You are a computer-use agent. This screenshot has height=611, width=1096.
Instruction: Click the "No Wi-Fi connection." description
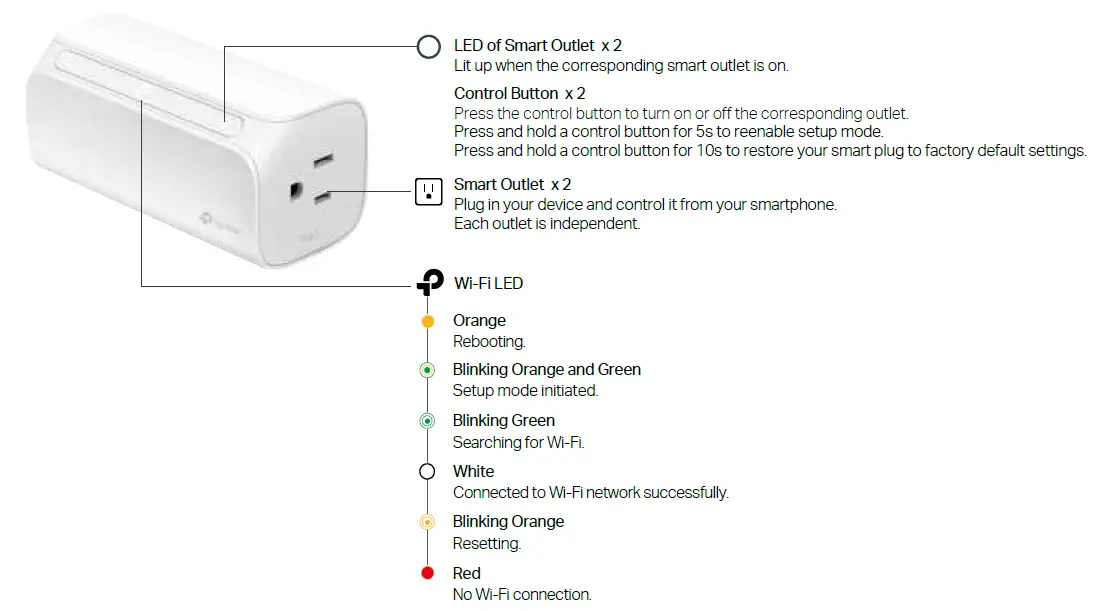[522, 594]
